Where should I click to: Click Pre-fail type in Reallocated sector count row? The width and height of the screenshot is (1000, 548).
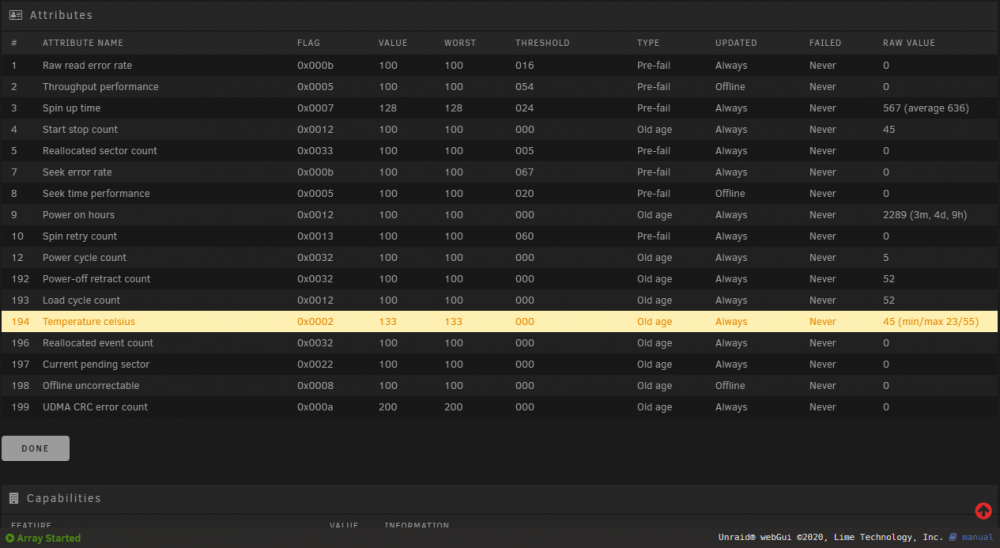tap(654, 151)
